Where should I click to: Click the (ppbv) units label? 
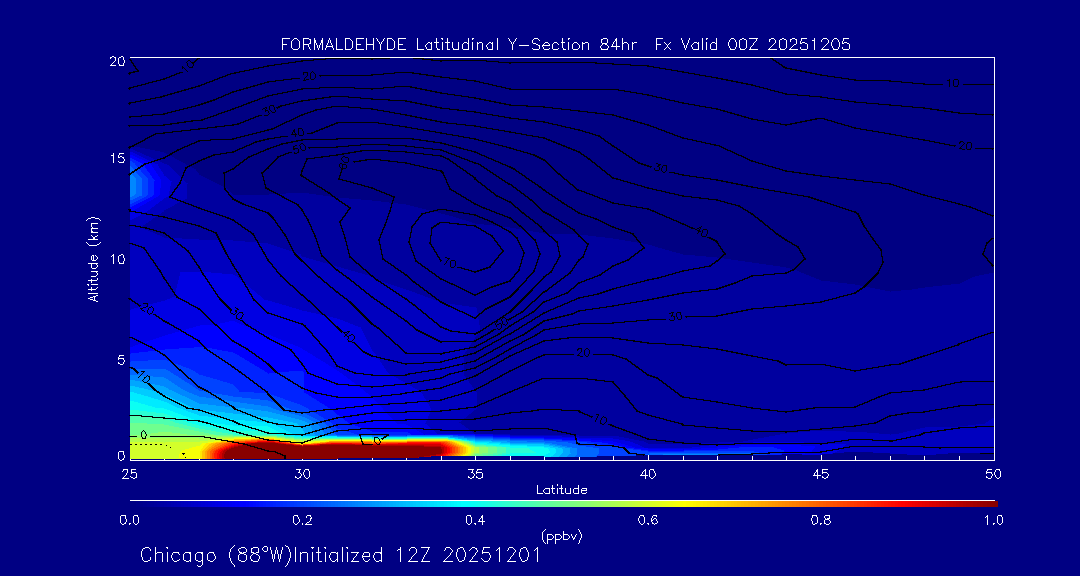(x=561, y=536)
